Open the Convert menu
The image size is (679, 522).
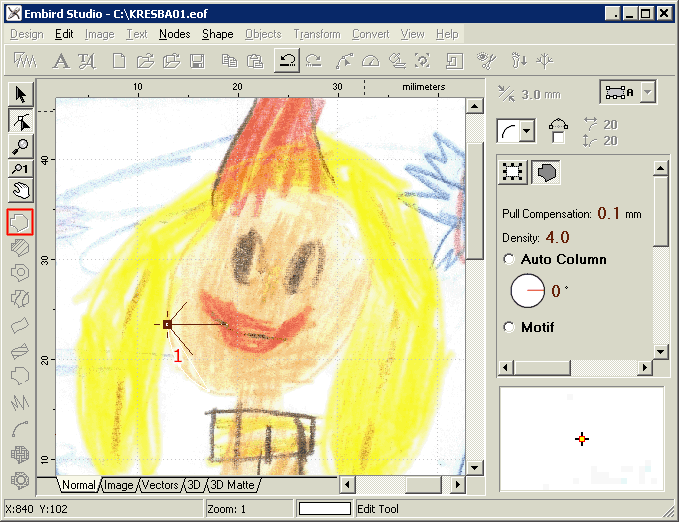[x=371, y=34]
